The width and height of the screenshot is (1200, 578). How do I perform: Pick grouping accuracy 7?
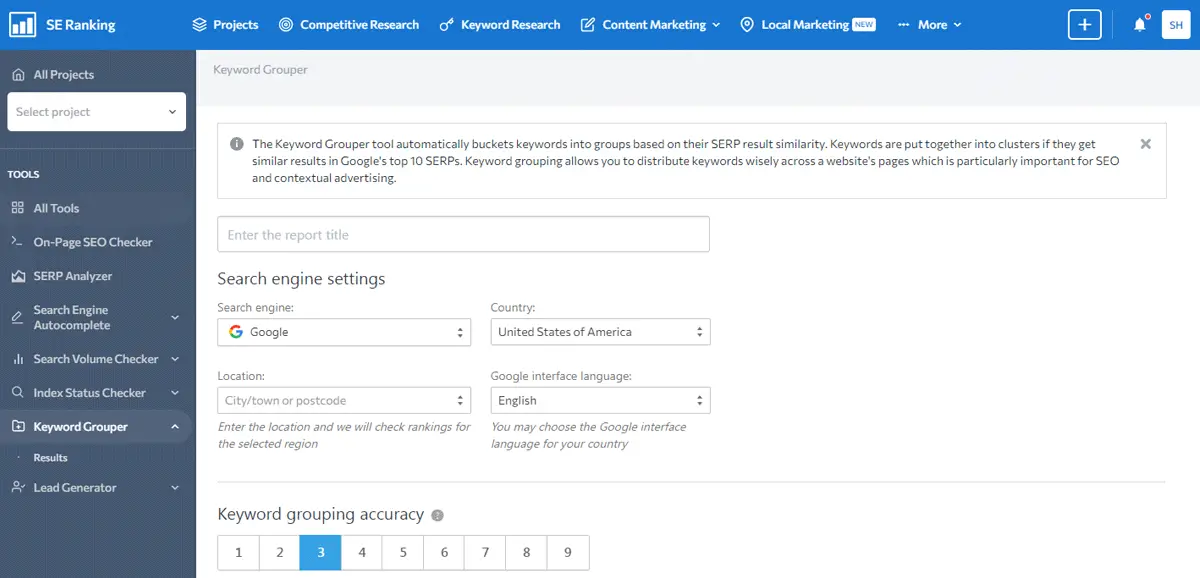coord(485,552)
